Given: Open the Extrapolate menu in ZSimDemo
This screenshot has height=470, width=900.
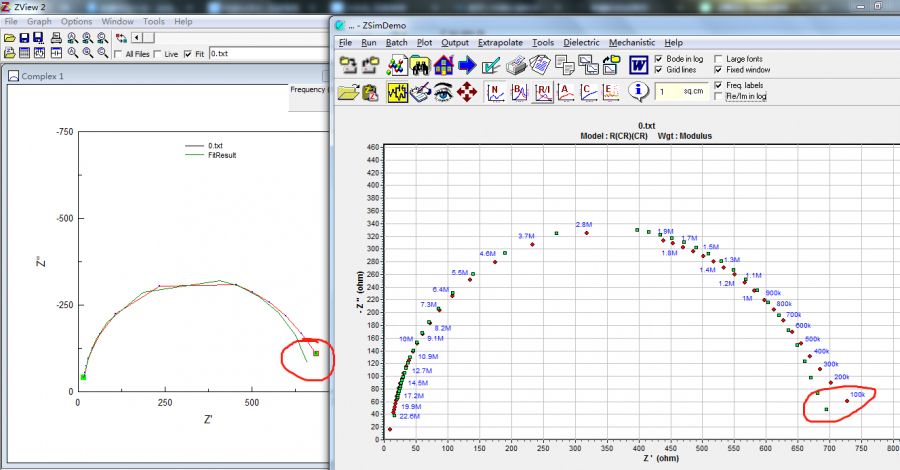Looking at the screenshot, I should pyautogui.click(x=499, y=43).
